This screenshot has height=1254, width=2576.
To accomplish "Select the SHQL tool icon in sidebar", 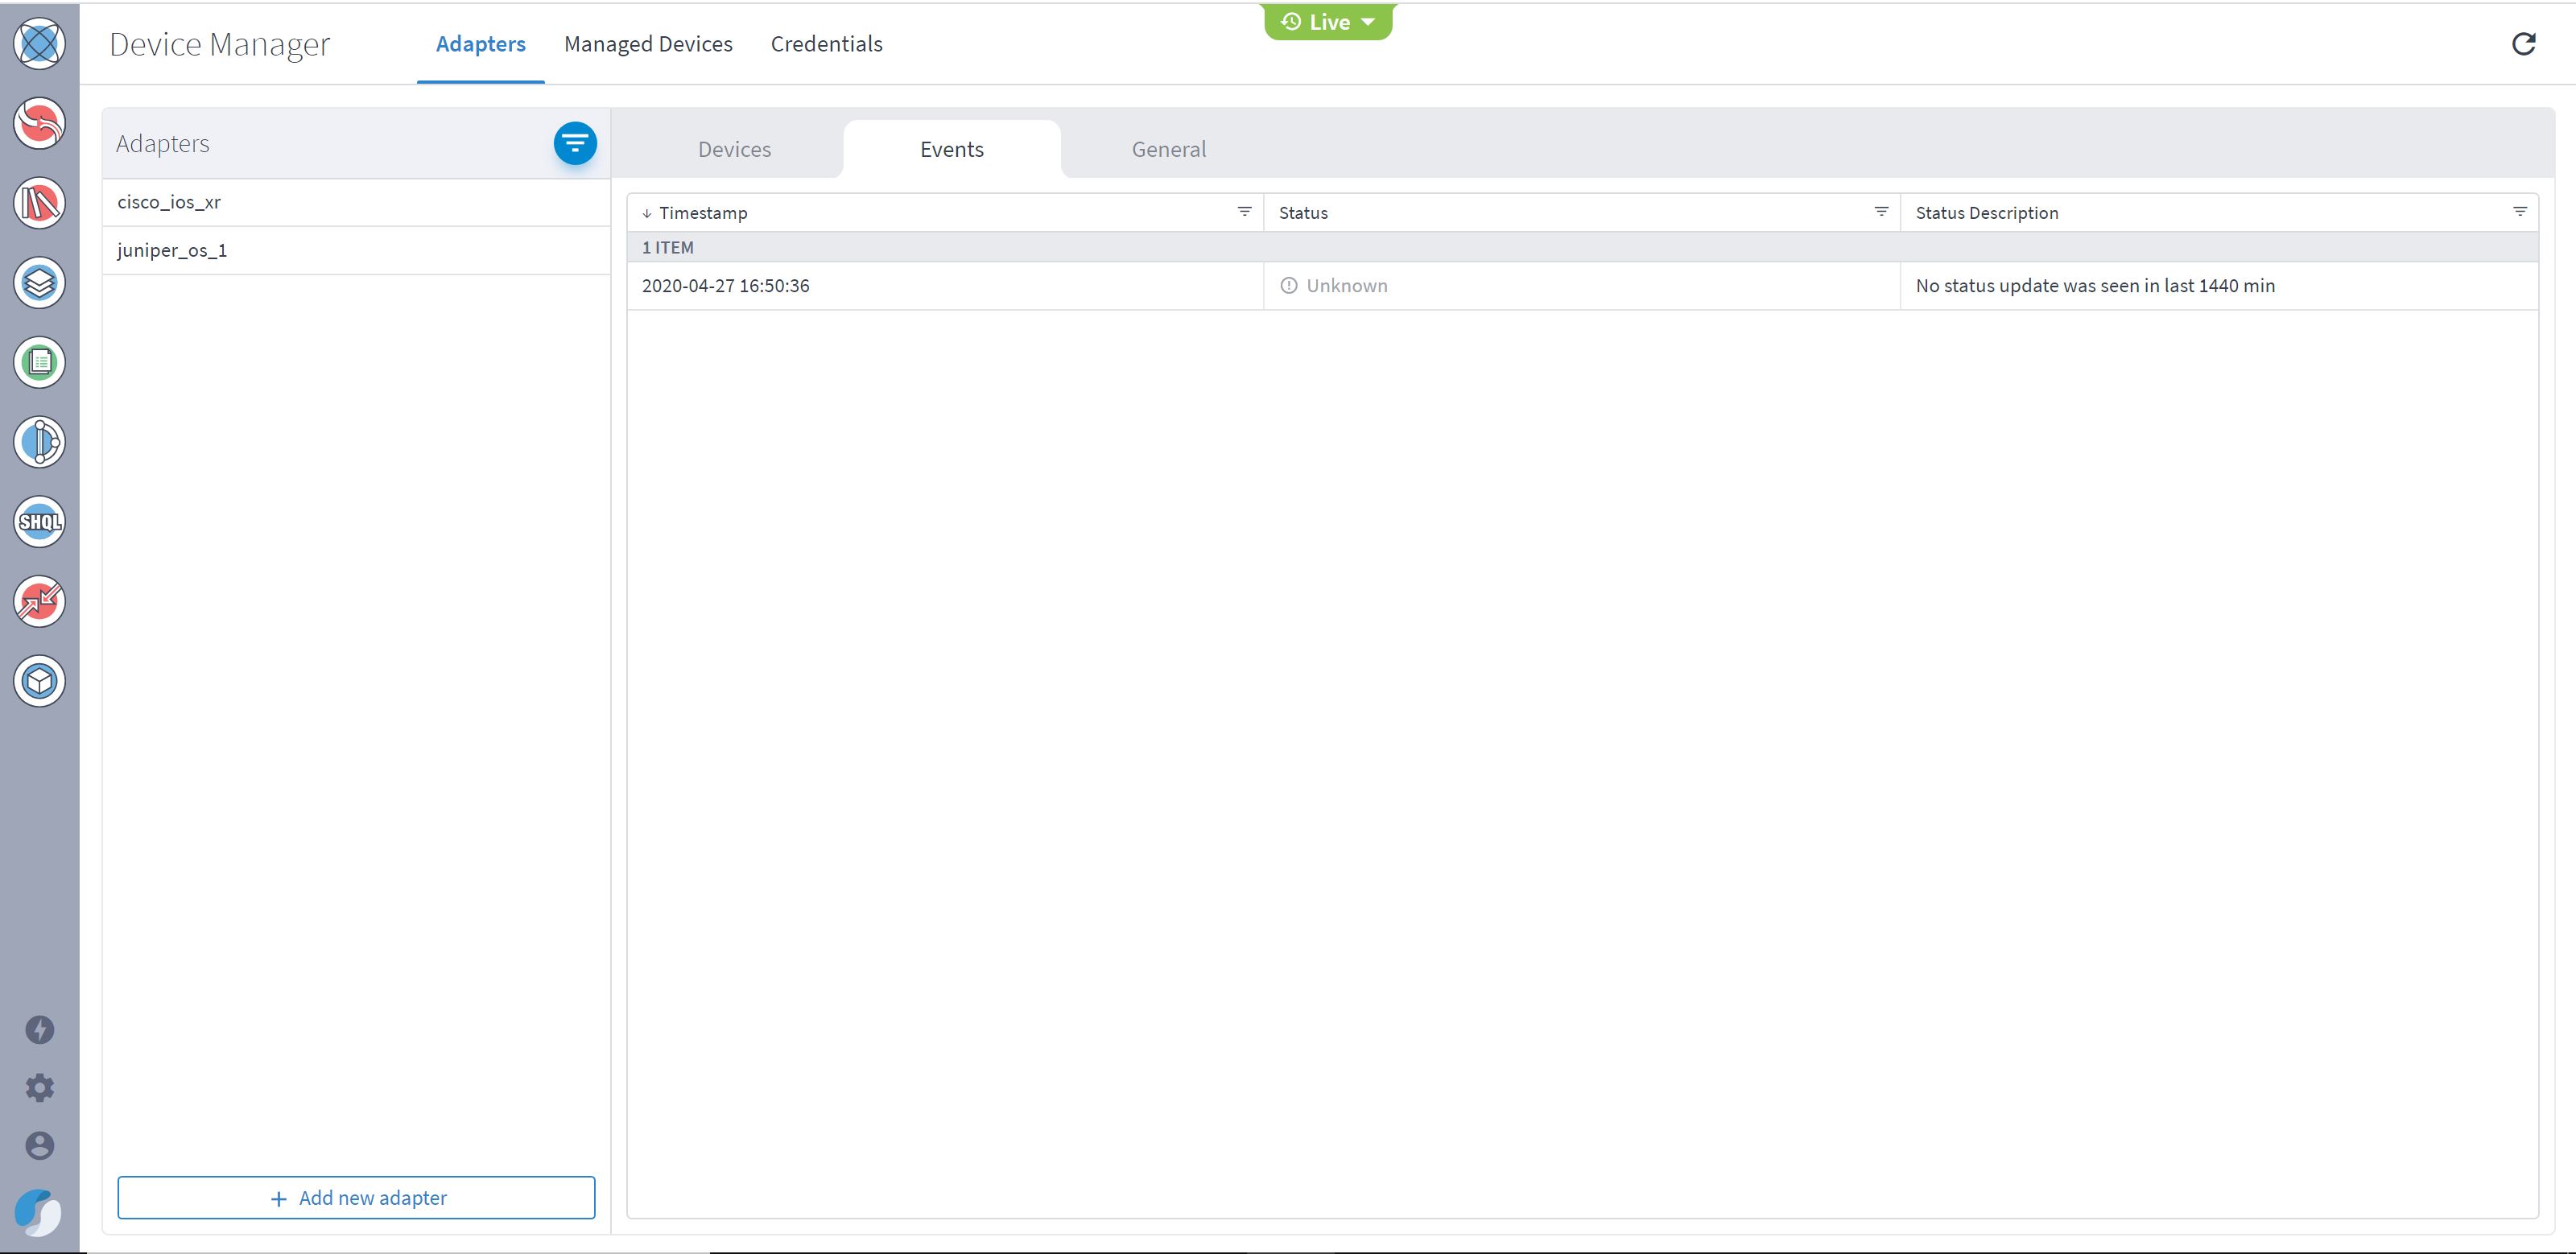I will point(39,521).
